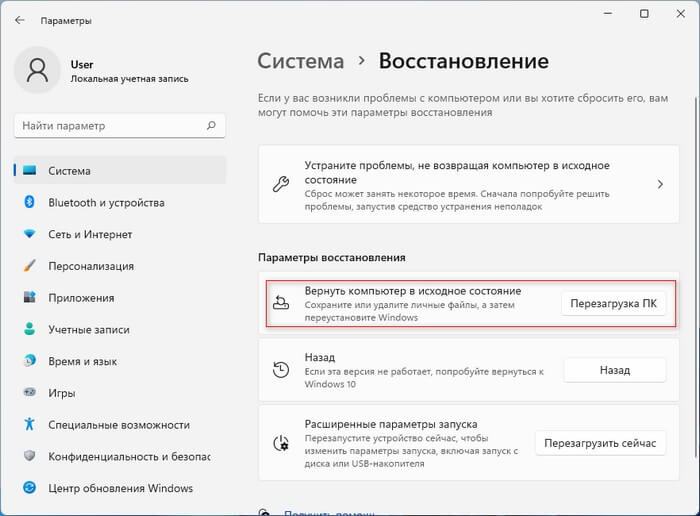The width and height of the screenshot is (700, 516).
Task: Click the Игры gamepad icon
Action: [x=29, y=392]
